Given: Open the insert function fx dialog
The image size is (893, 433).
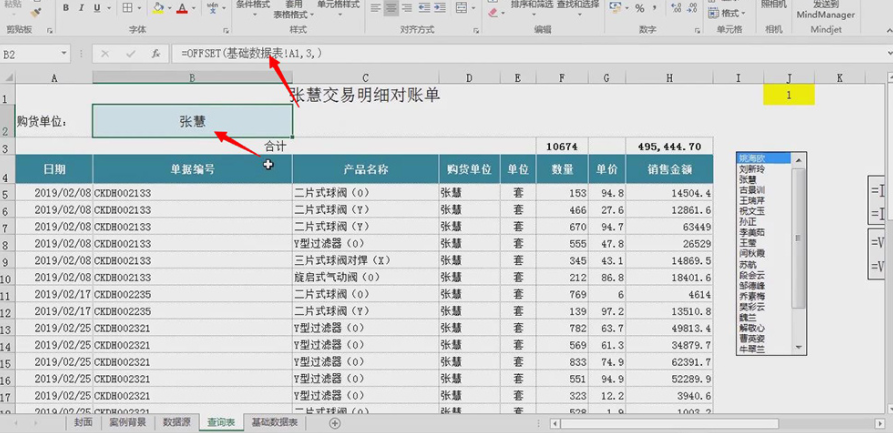Looking at the screenshot, I should tap(155, 54).
